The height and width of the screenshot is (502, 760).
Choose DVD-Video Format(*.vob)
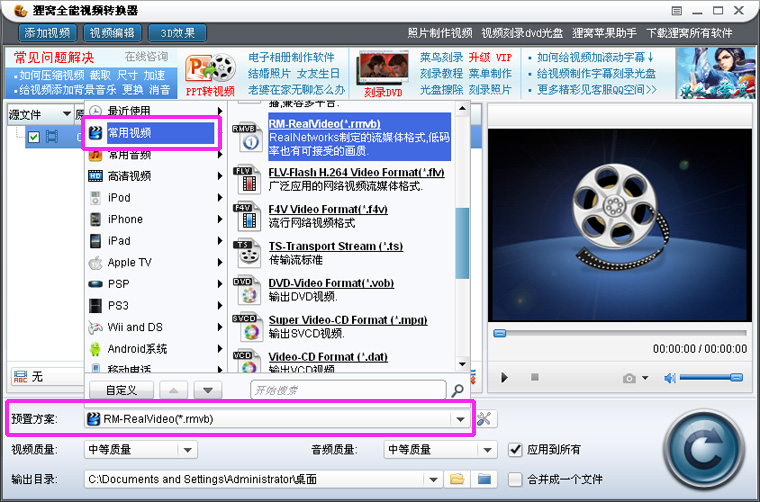pyautogui.click(x=332, y=283)
